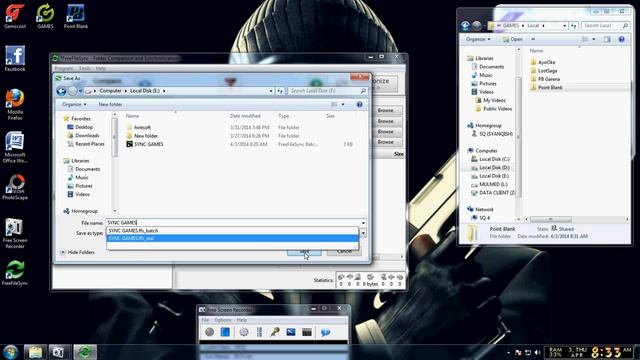Open the PhotoScape desktop icon

pyautogui.click(x=15, y=187)
